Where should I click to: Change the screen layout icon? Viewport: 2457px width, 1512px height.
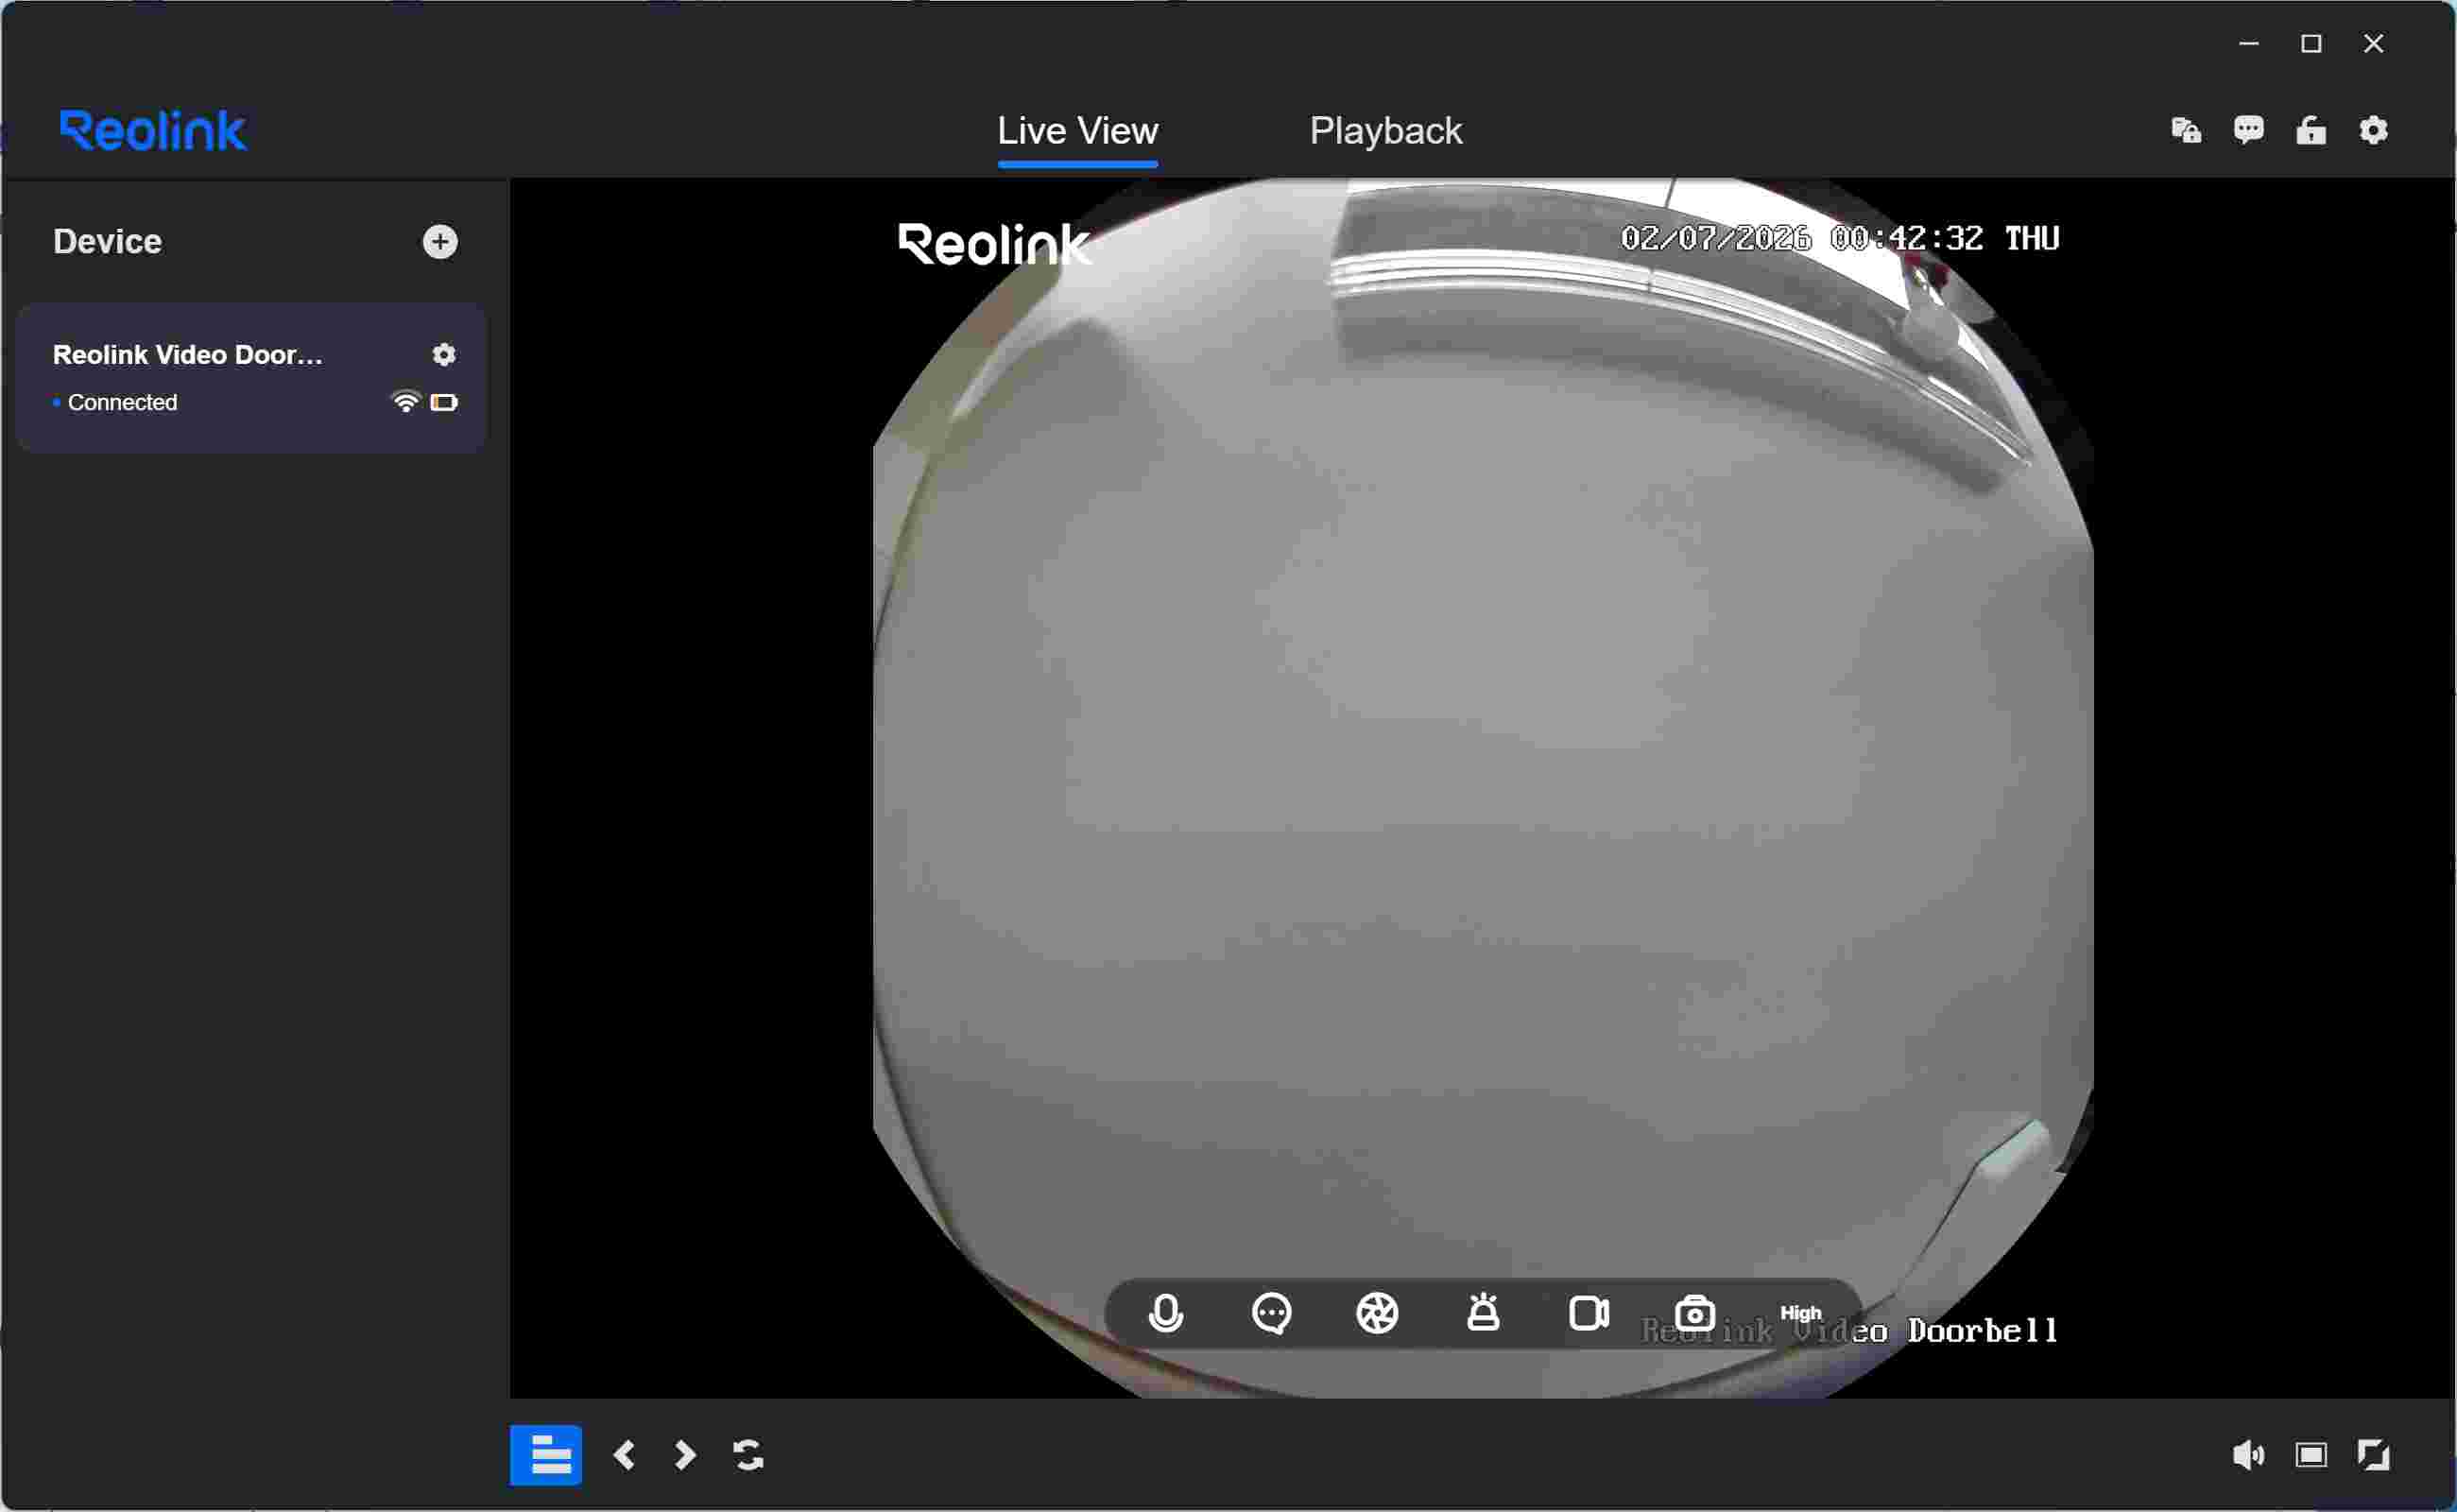click(2311, 1455)
